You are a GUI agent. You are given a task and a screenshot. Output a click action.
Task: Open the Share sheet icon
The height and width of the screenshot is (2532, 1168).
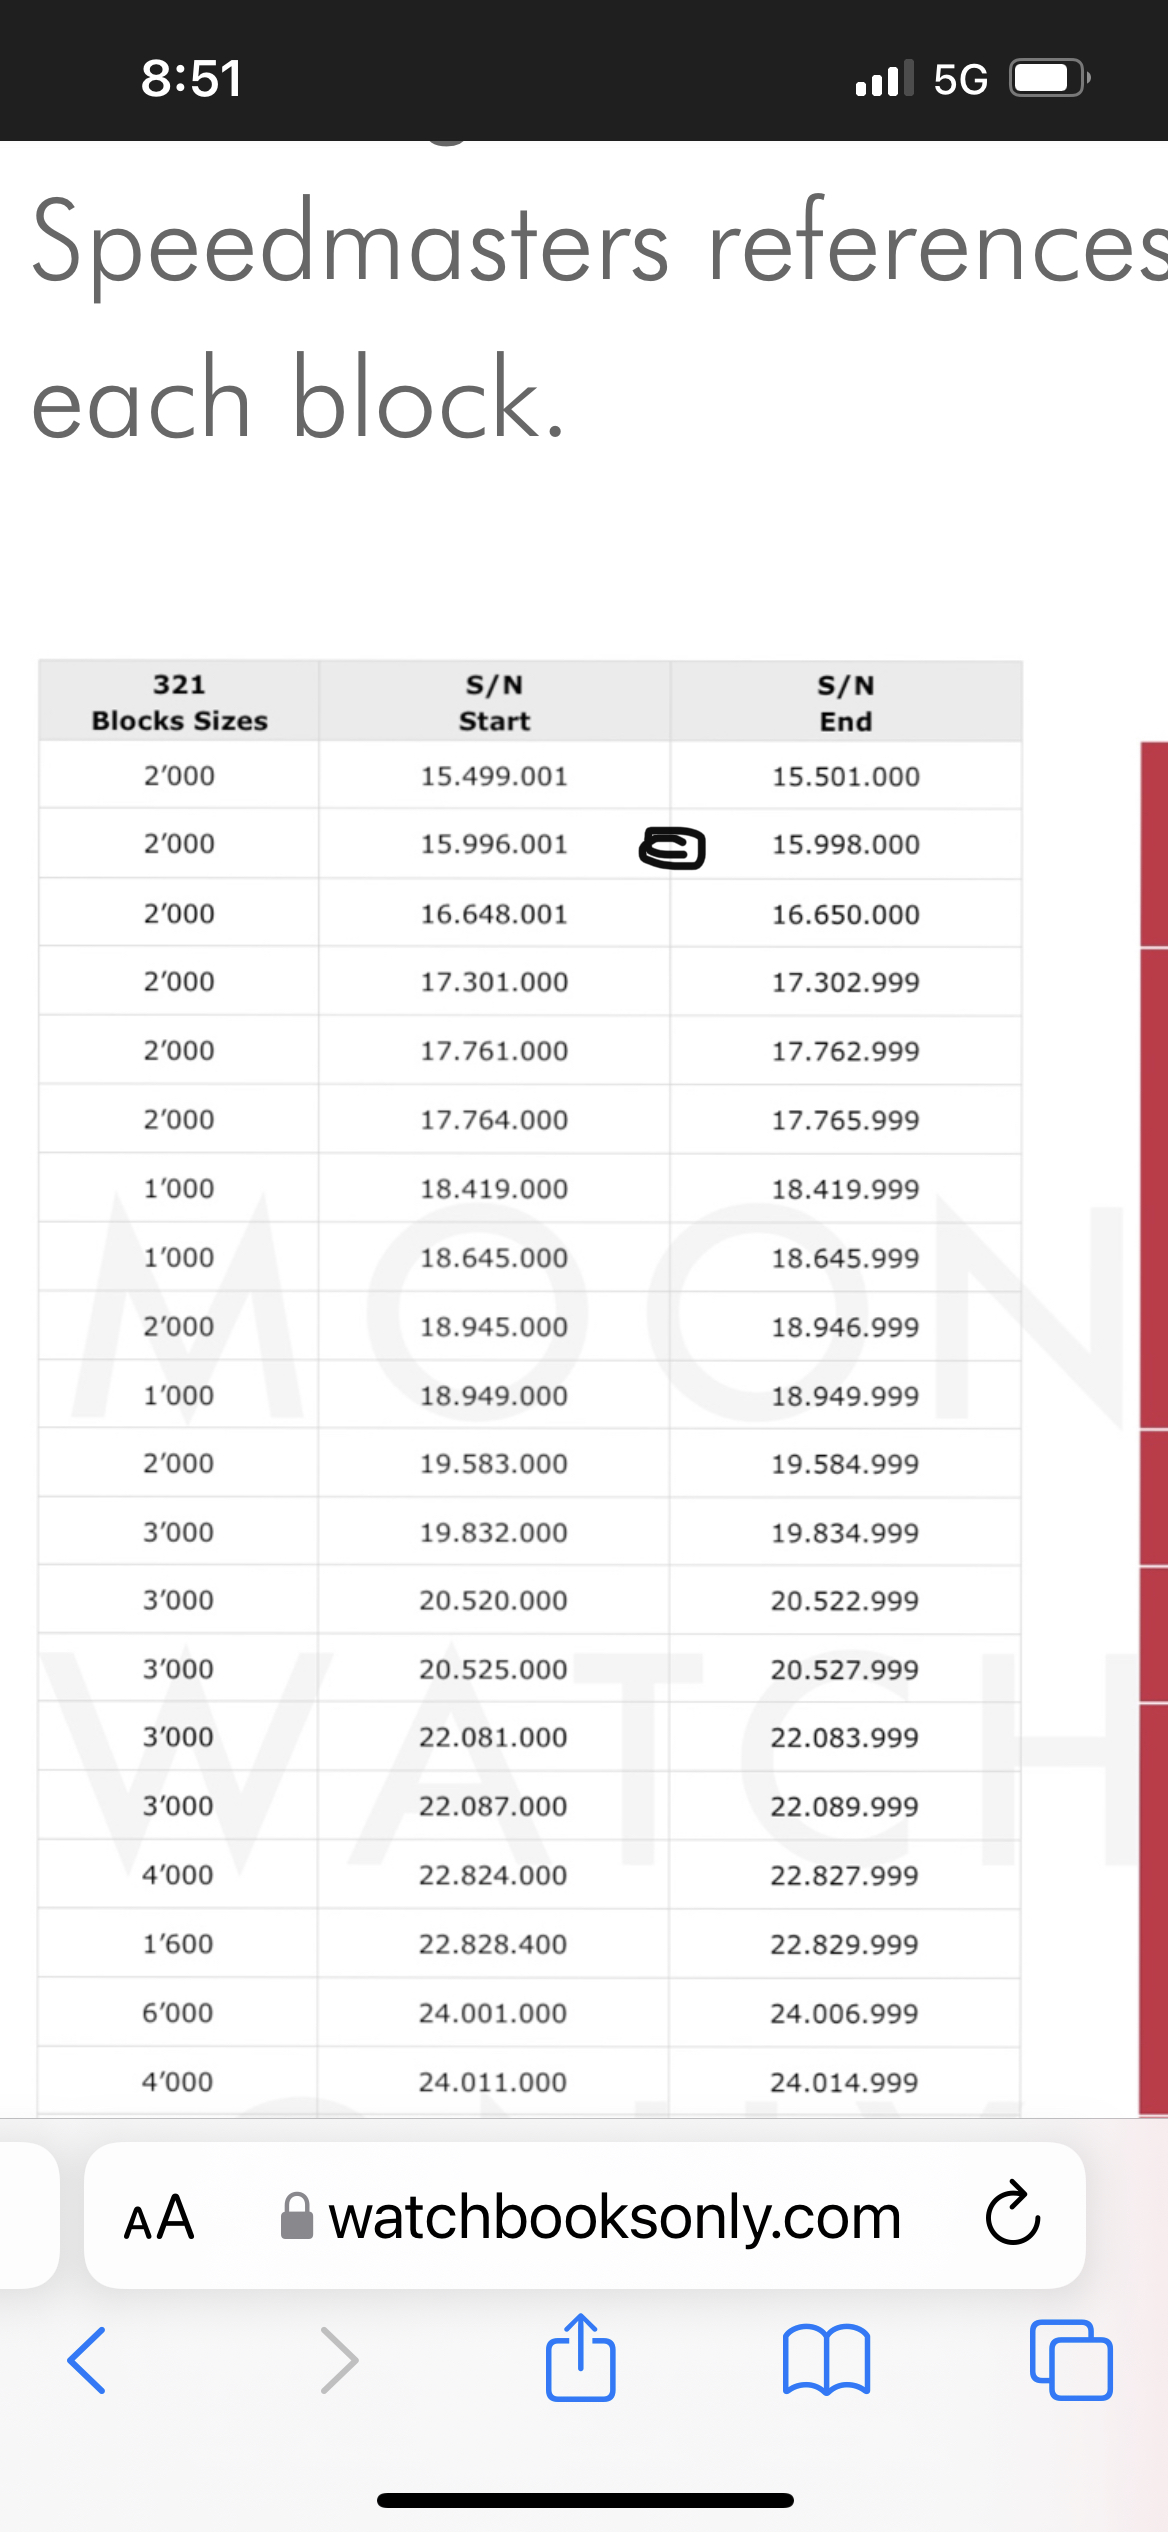580,2358
